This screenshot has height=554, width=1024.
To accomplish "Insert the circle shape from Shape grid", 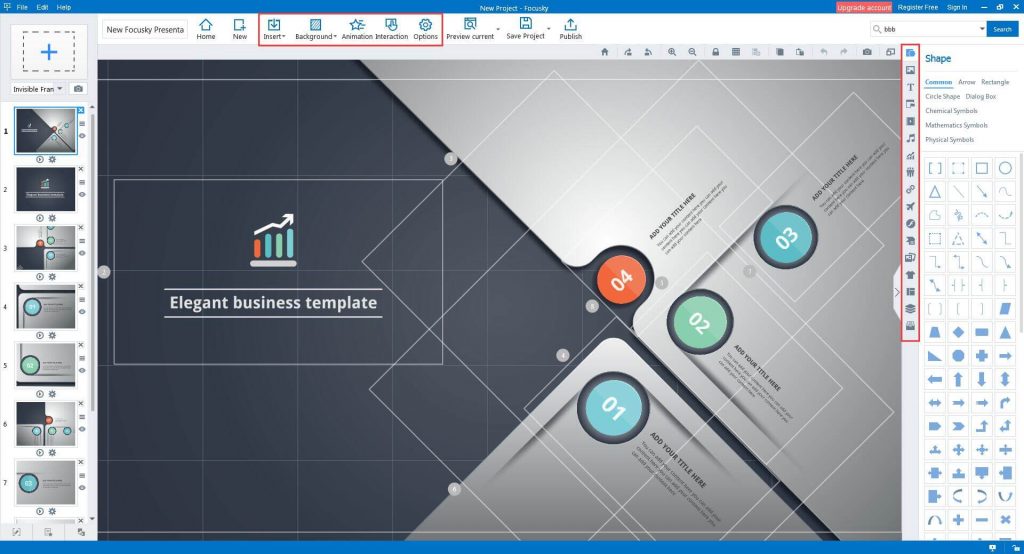I will (x=1005, y=168).
